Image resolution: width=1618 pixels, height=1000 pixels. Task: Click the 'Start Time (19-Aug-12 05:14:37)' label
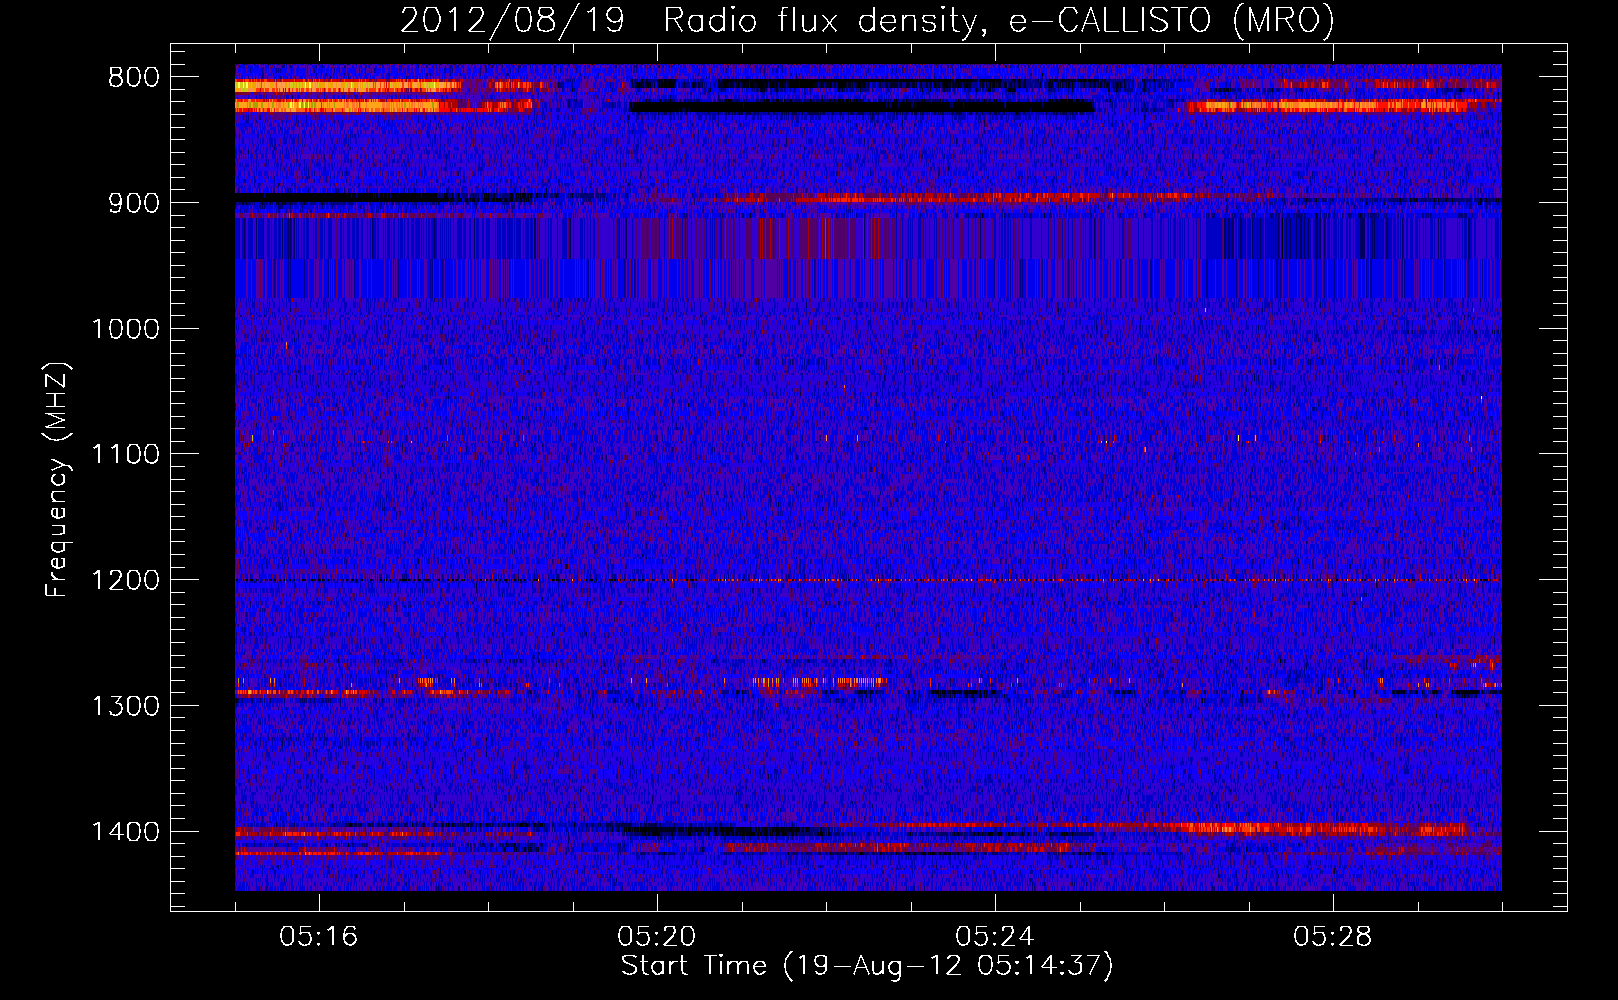point(867,966)
